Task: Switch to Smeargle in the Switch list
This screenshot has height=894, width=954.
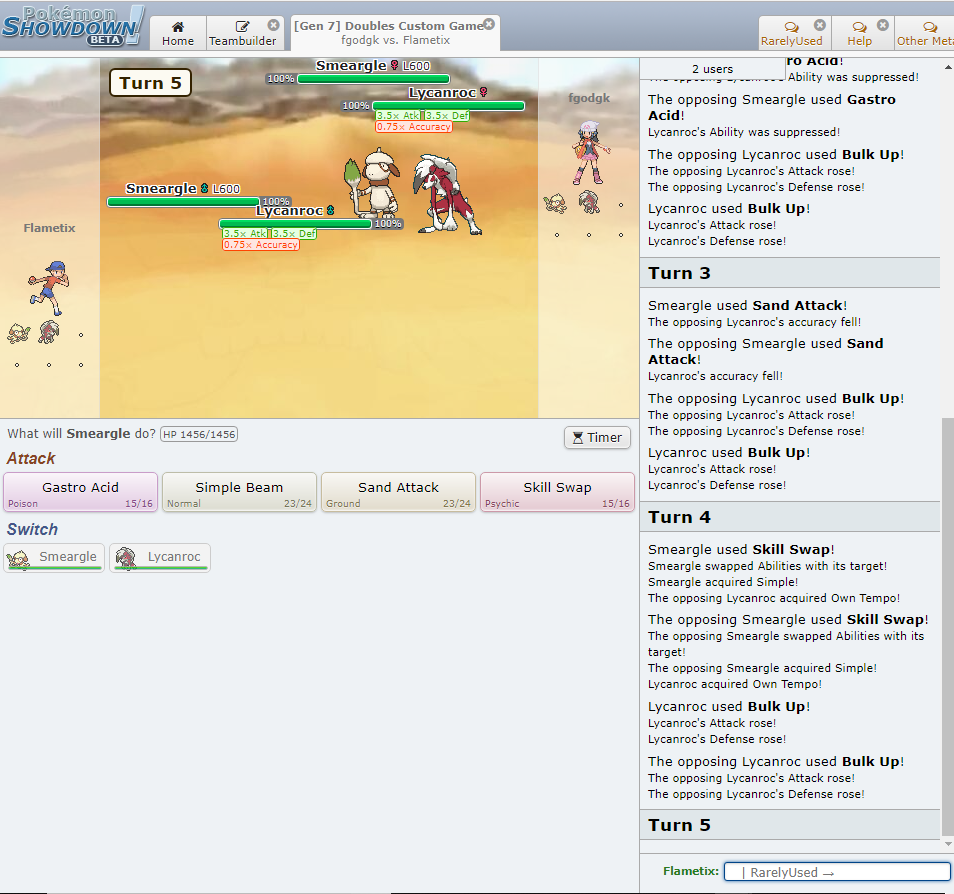Action: (54, 557)
